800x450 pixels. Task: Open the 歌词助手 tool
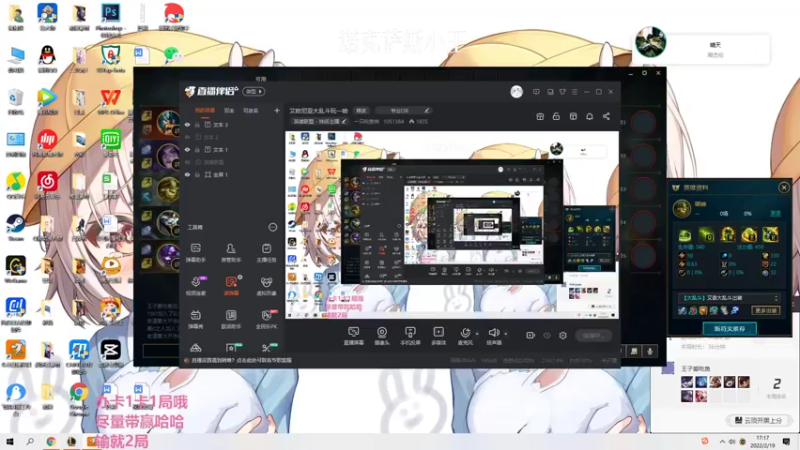pyautogui.click(x=231, y=319)
